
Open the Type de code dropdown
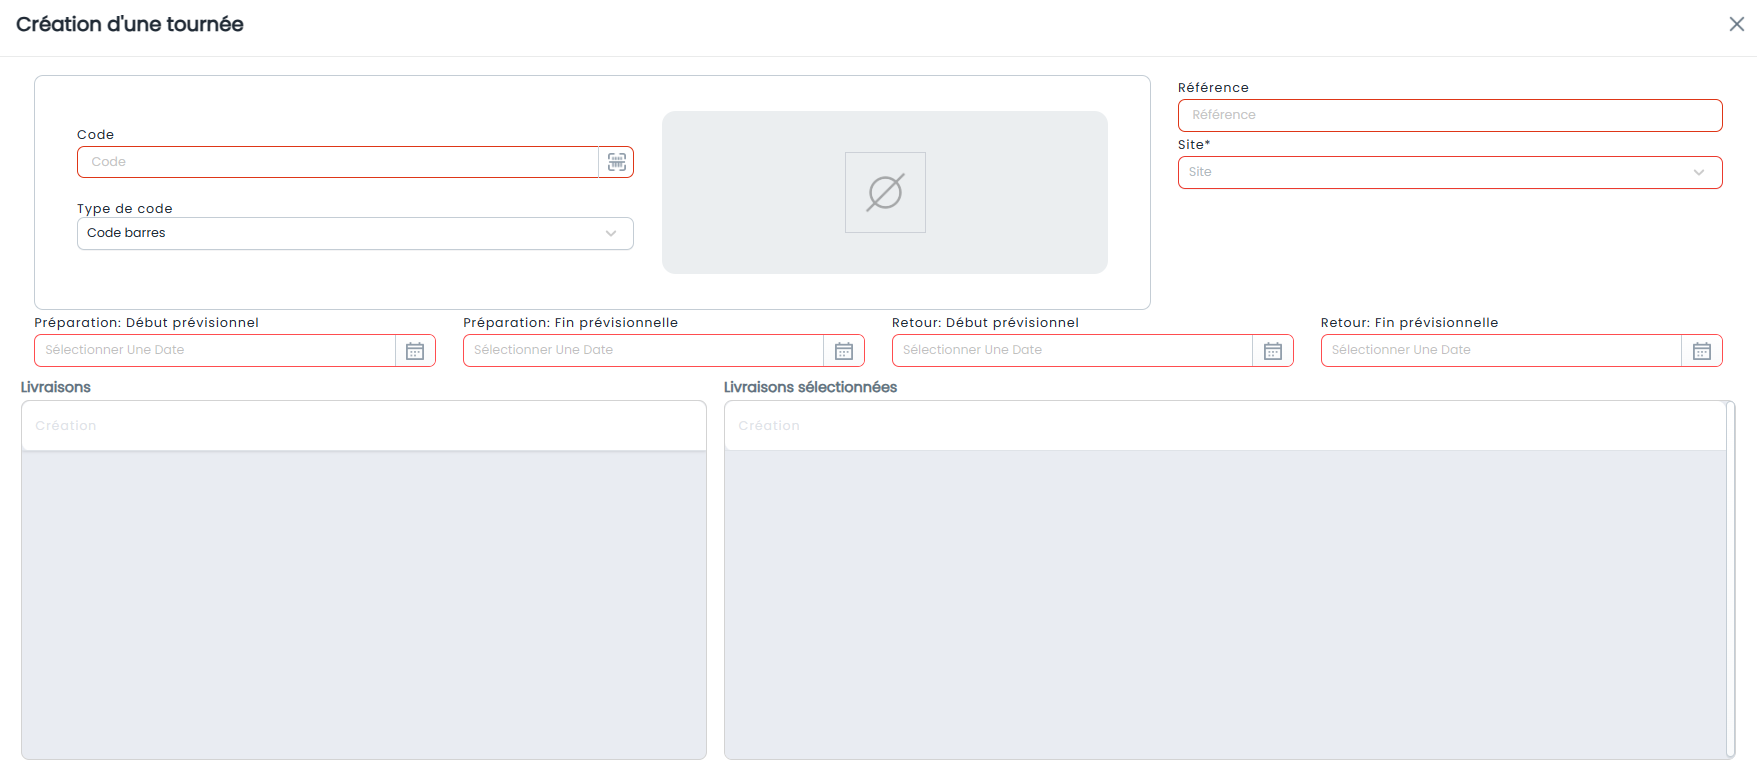(355, 233)
